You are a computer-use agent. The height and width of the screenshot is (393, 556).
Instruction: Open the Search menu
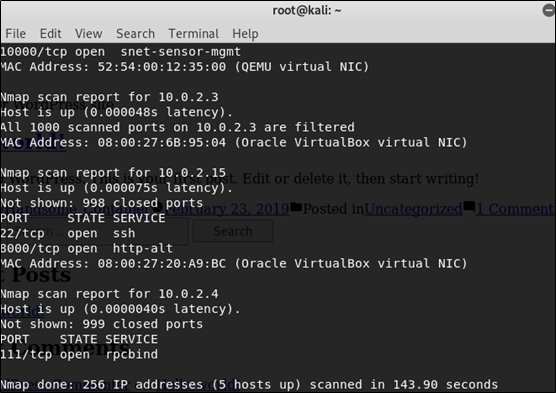pos(135,34)
